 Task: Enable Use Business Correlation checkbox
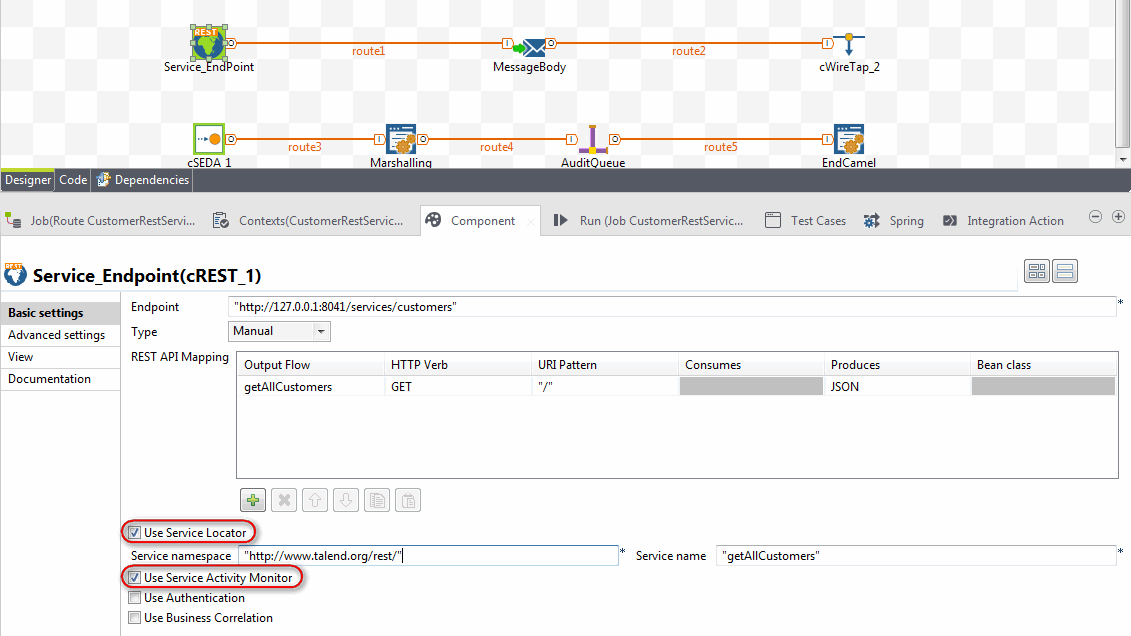click(x=134, y=618)
